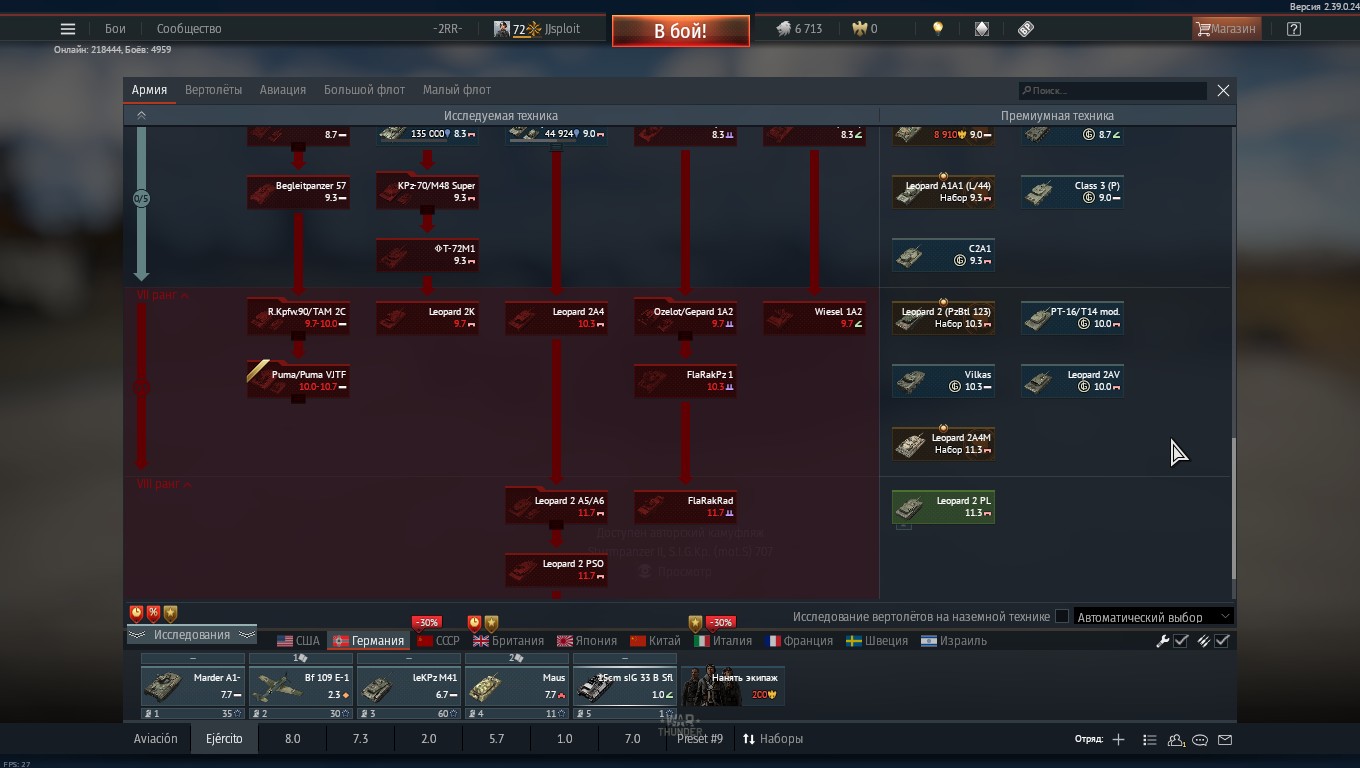Switch to the Авиация tab
Viewport: 1360px width, 768px height.
click(283, 90)
